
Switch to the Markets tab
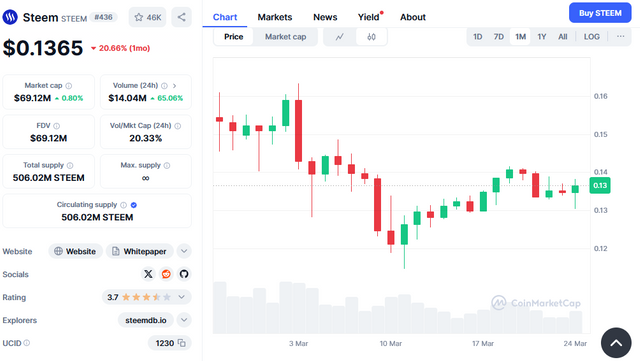pos(275,17)
